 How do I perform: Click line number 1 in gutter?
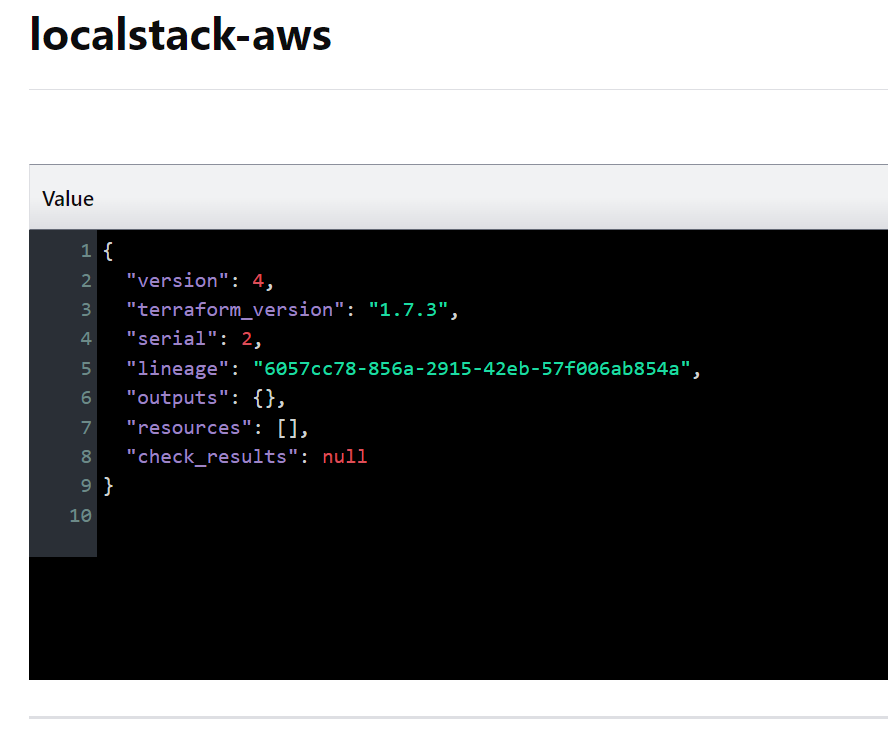point(86,251)
